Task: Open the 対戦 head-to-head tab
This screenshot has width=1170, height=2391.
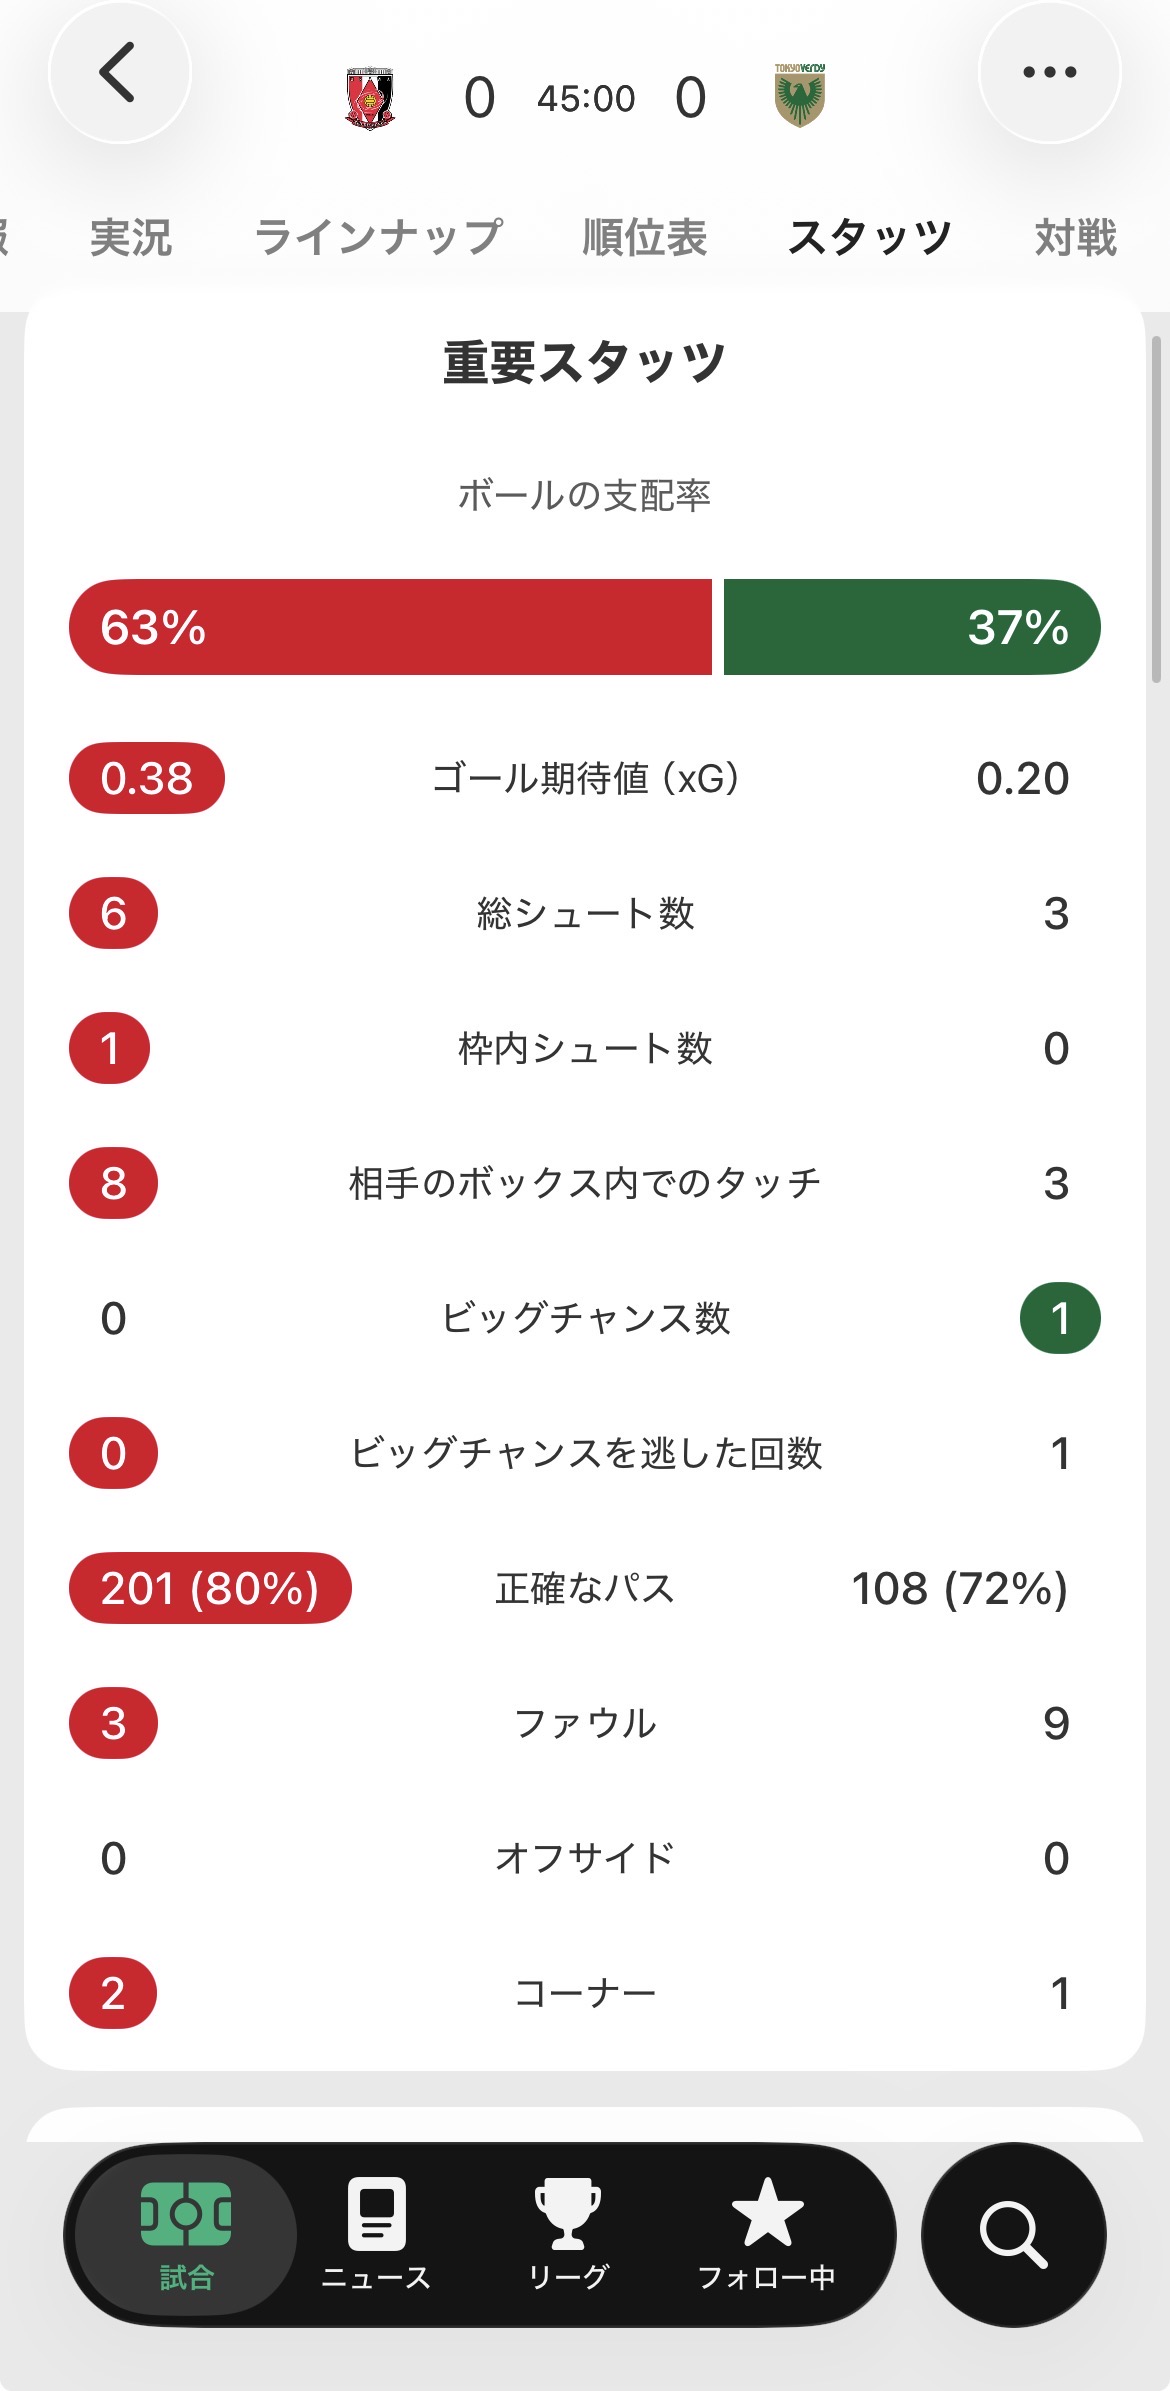Action: point(1075,238)
